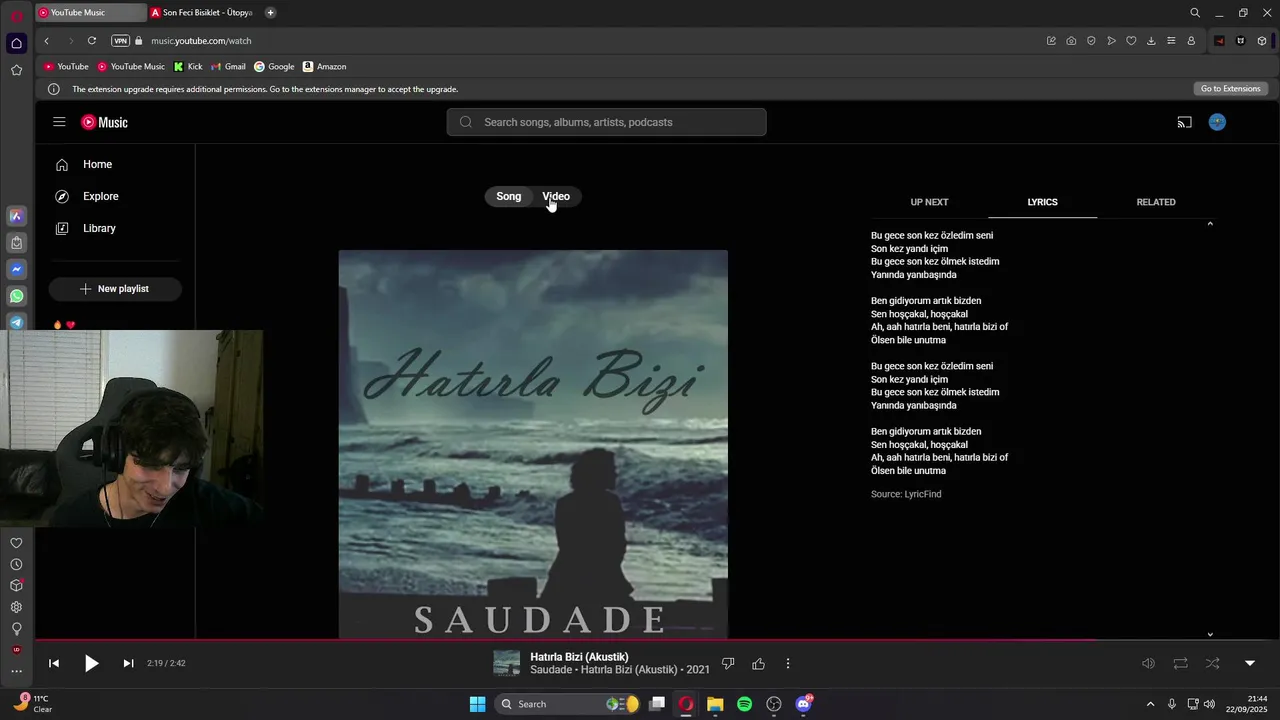
Task: Click the YouTube Music logo
Action: click(x=104, y=122)
